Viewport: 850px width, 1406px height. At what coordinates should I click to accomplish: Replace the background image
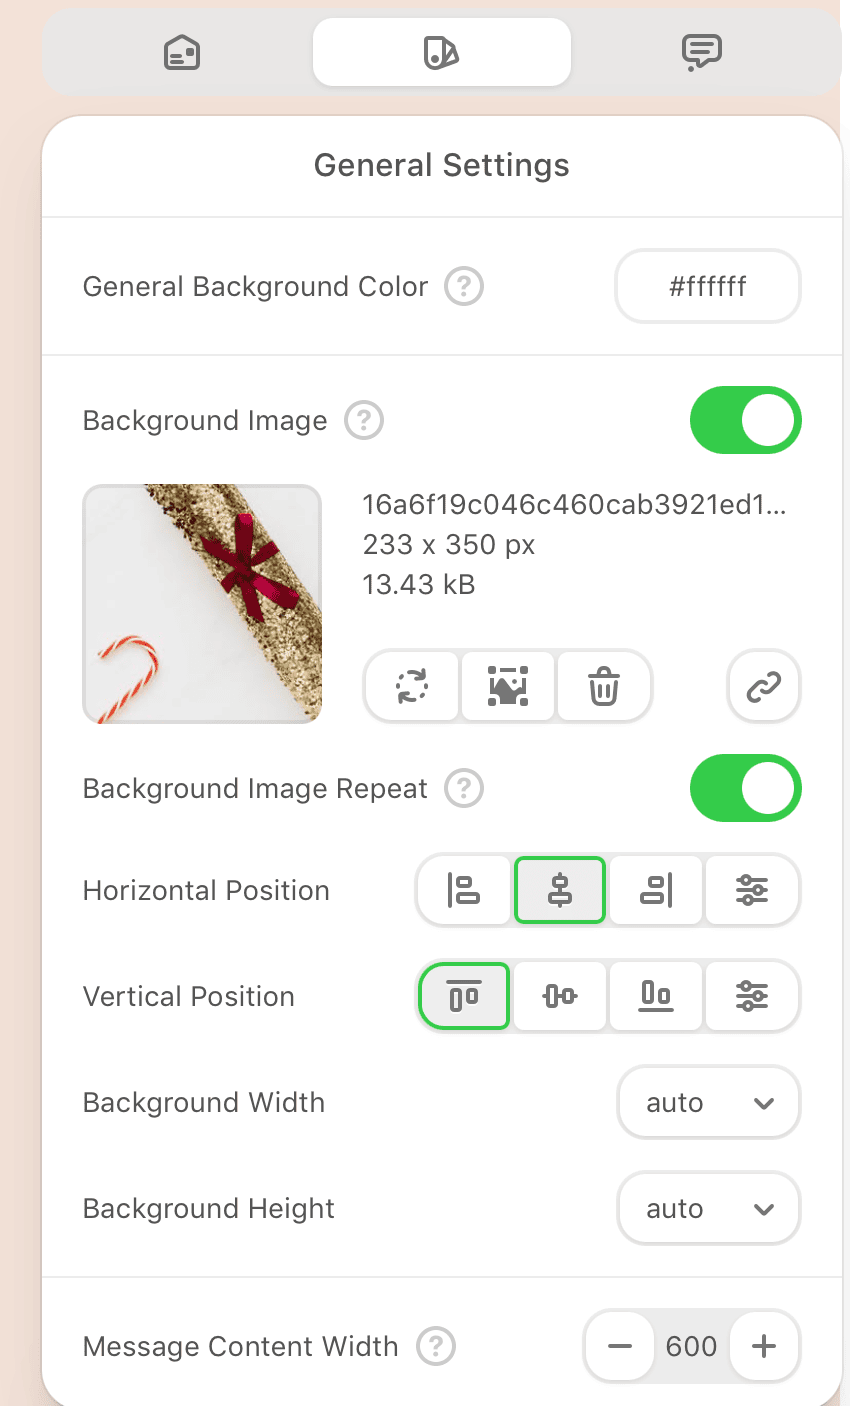tap(411, 687)
